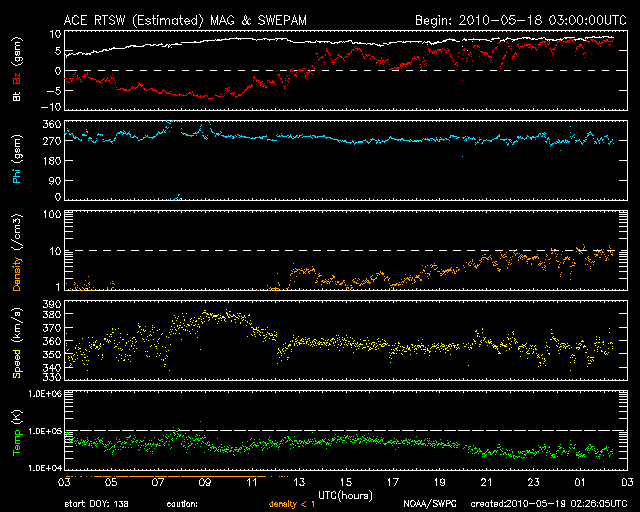
Task: Click the '19' hour tick label
Action: click(440, 482)
